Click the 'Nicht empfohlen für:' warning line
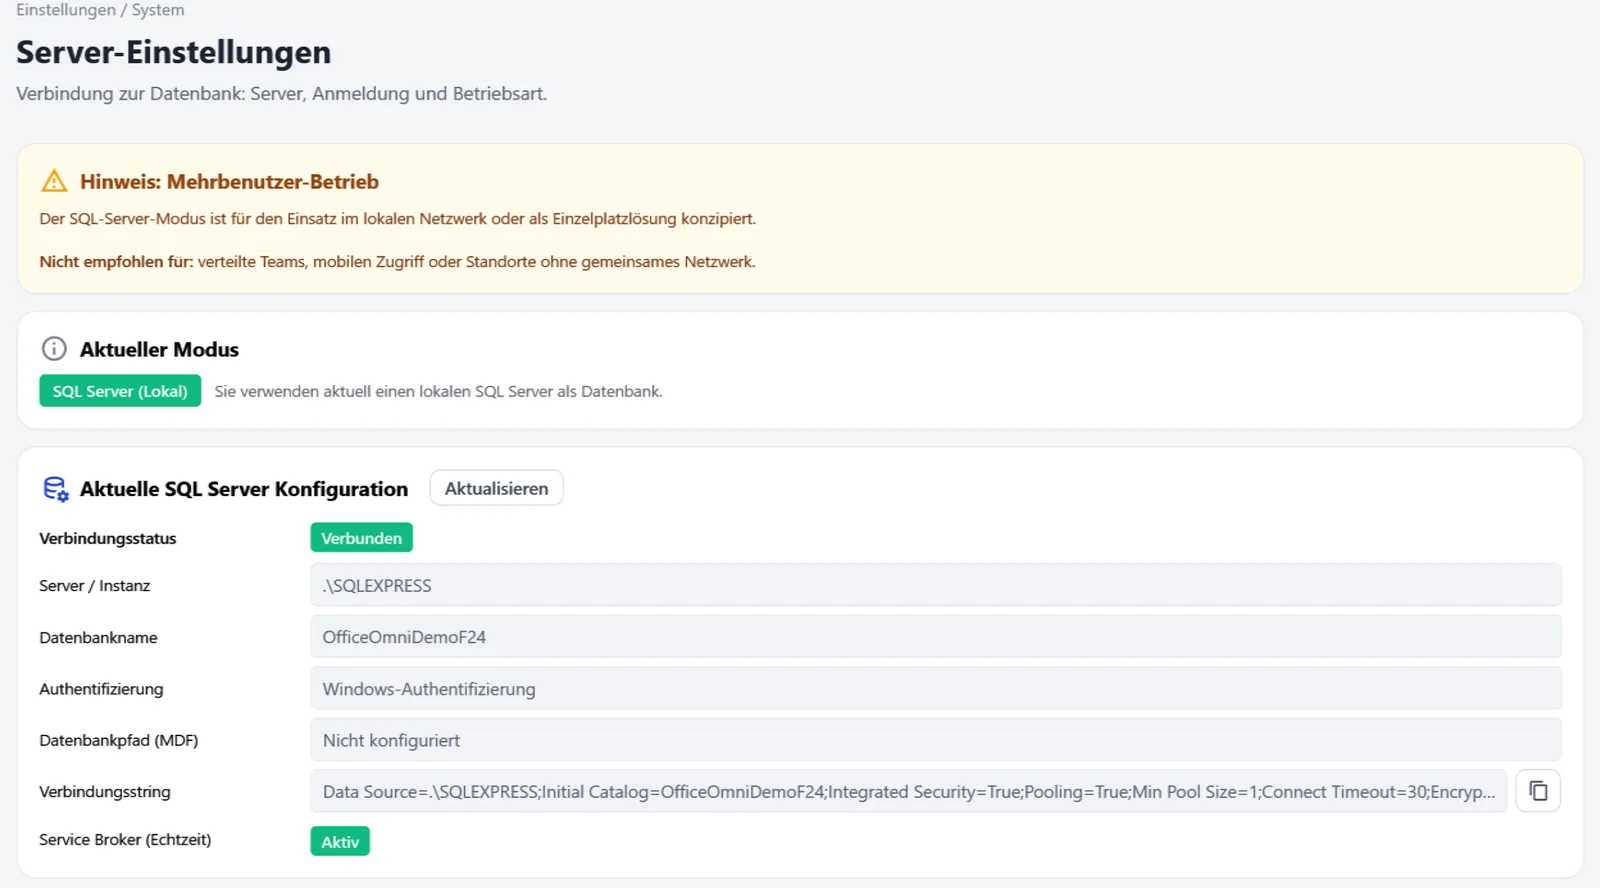Image resolution: width=1600 pixels, height=888 pixels. pyautogui.click(x=397, y=261)
